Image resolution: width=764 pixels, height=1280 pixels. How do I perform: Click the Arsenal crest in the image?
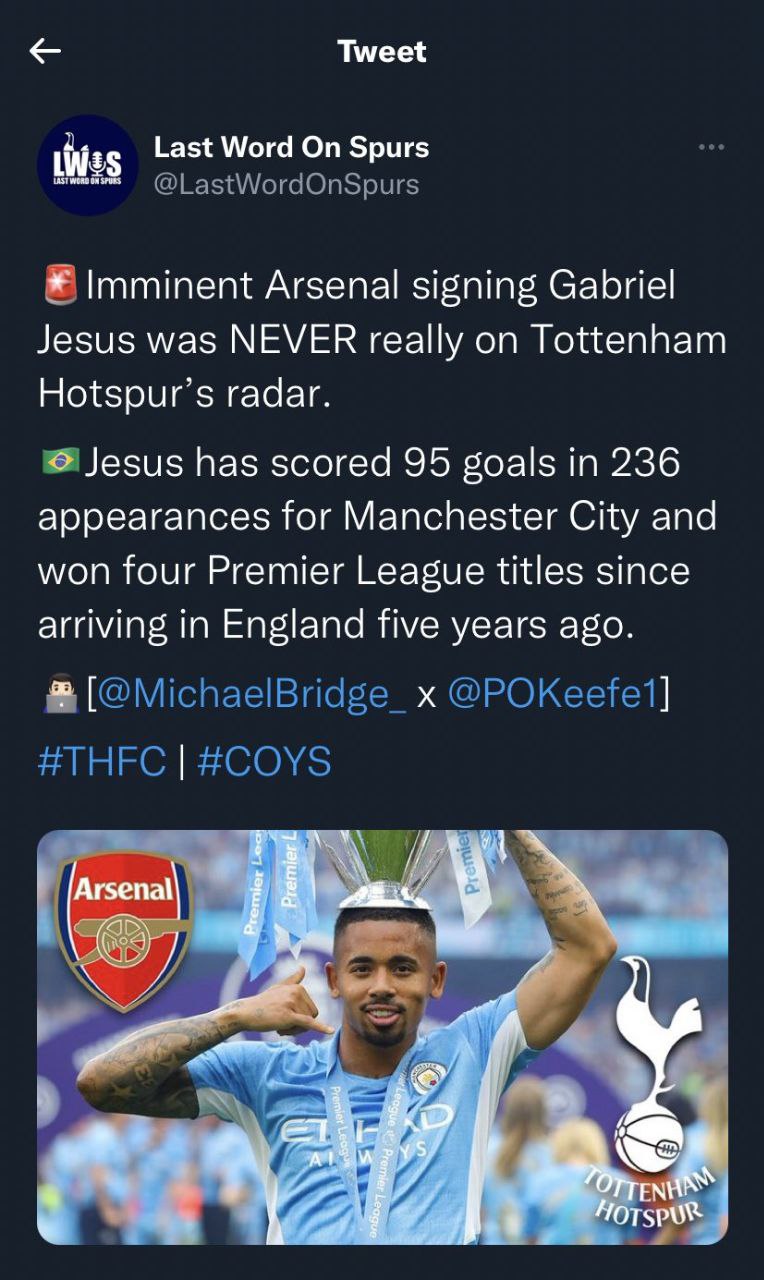(123, 928)
